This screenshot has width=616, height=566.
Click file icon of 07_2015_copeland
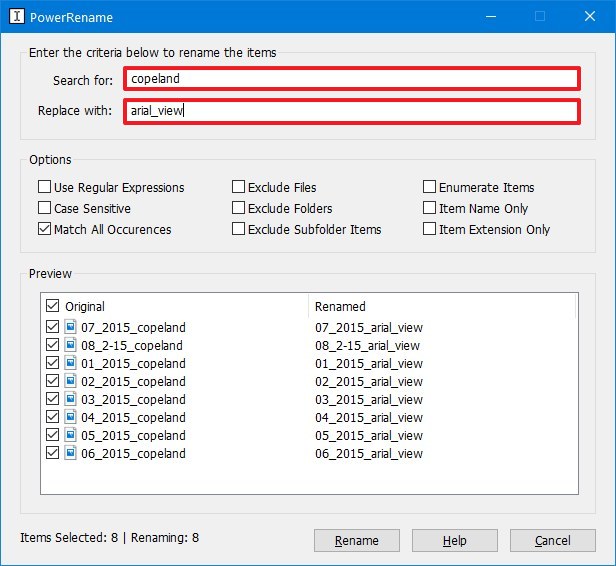click(70, 327)
